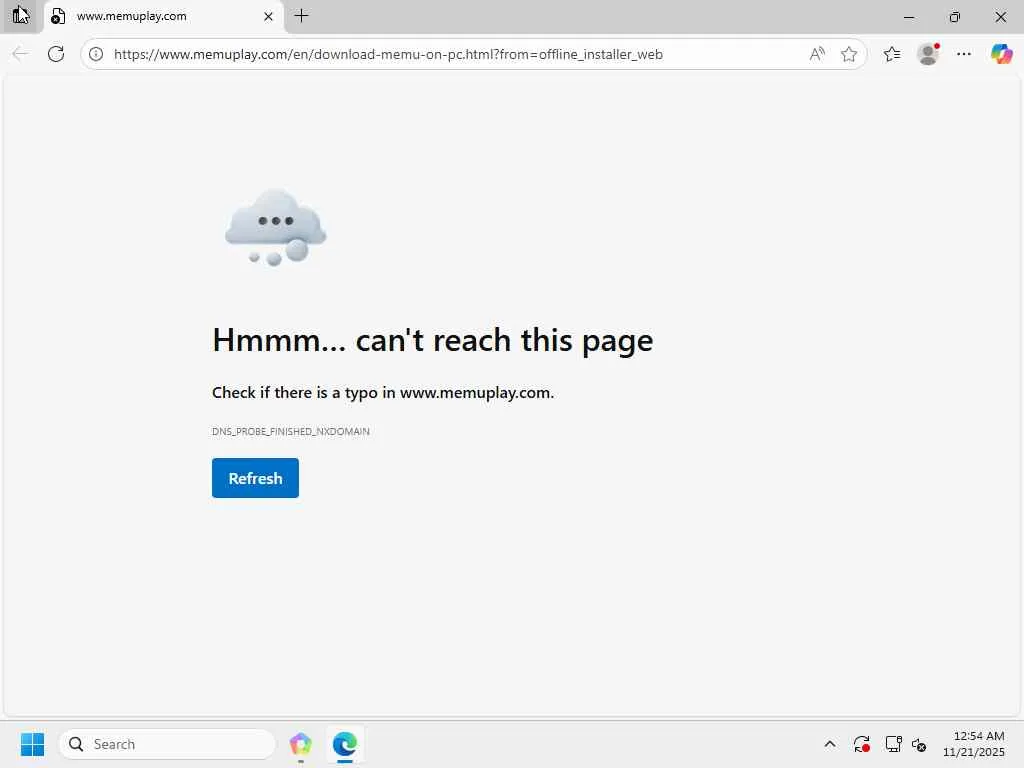This screenshot has height=768, width=1024.
Task: Close the www.memuplay.com tab
Action: (268, 16)
